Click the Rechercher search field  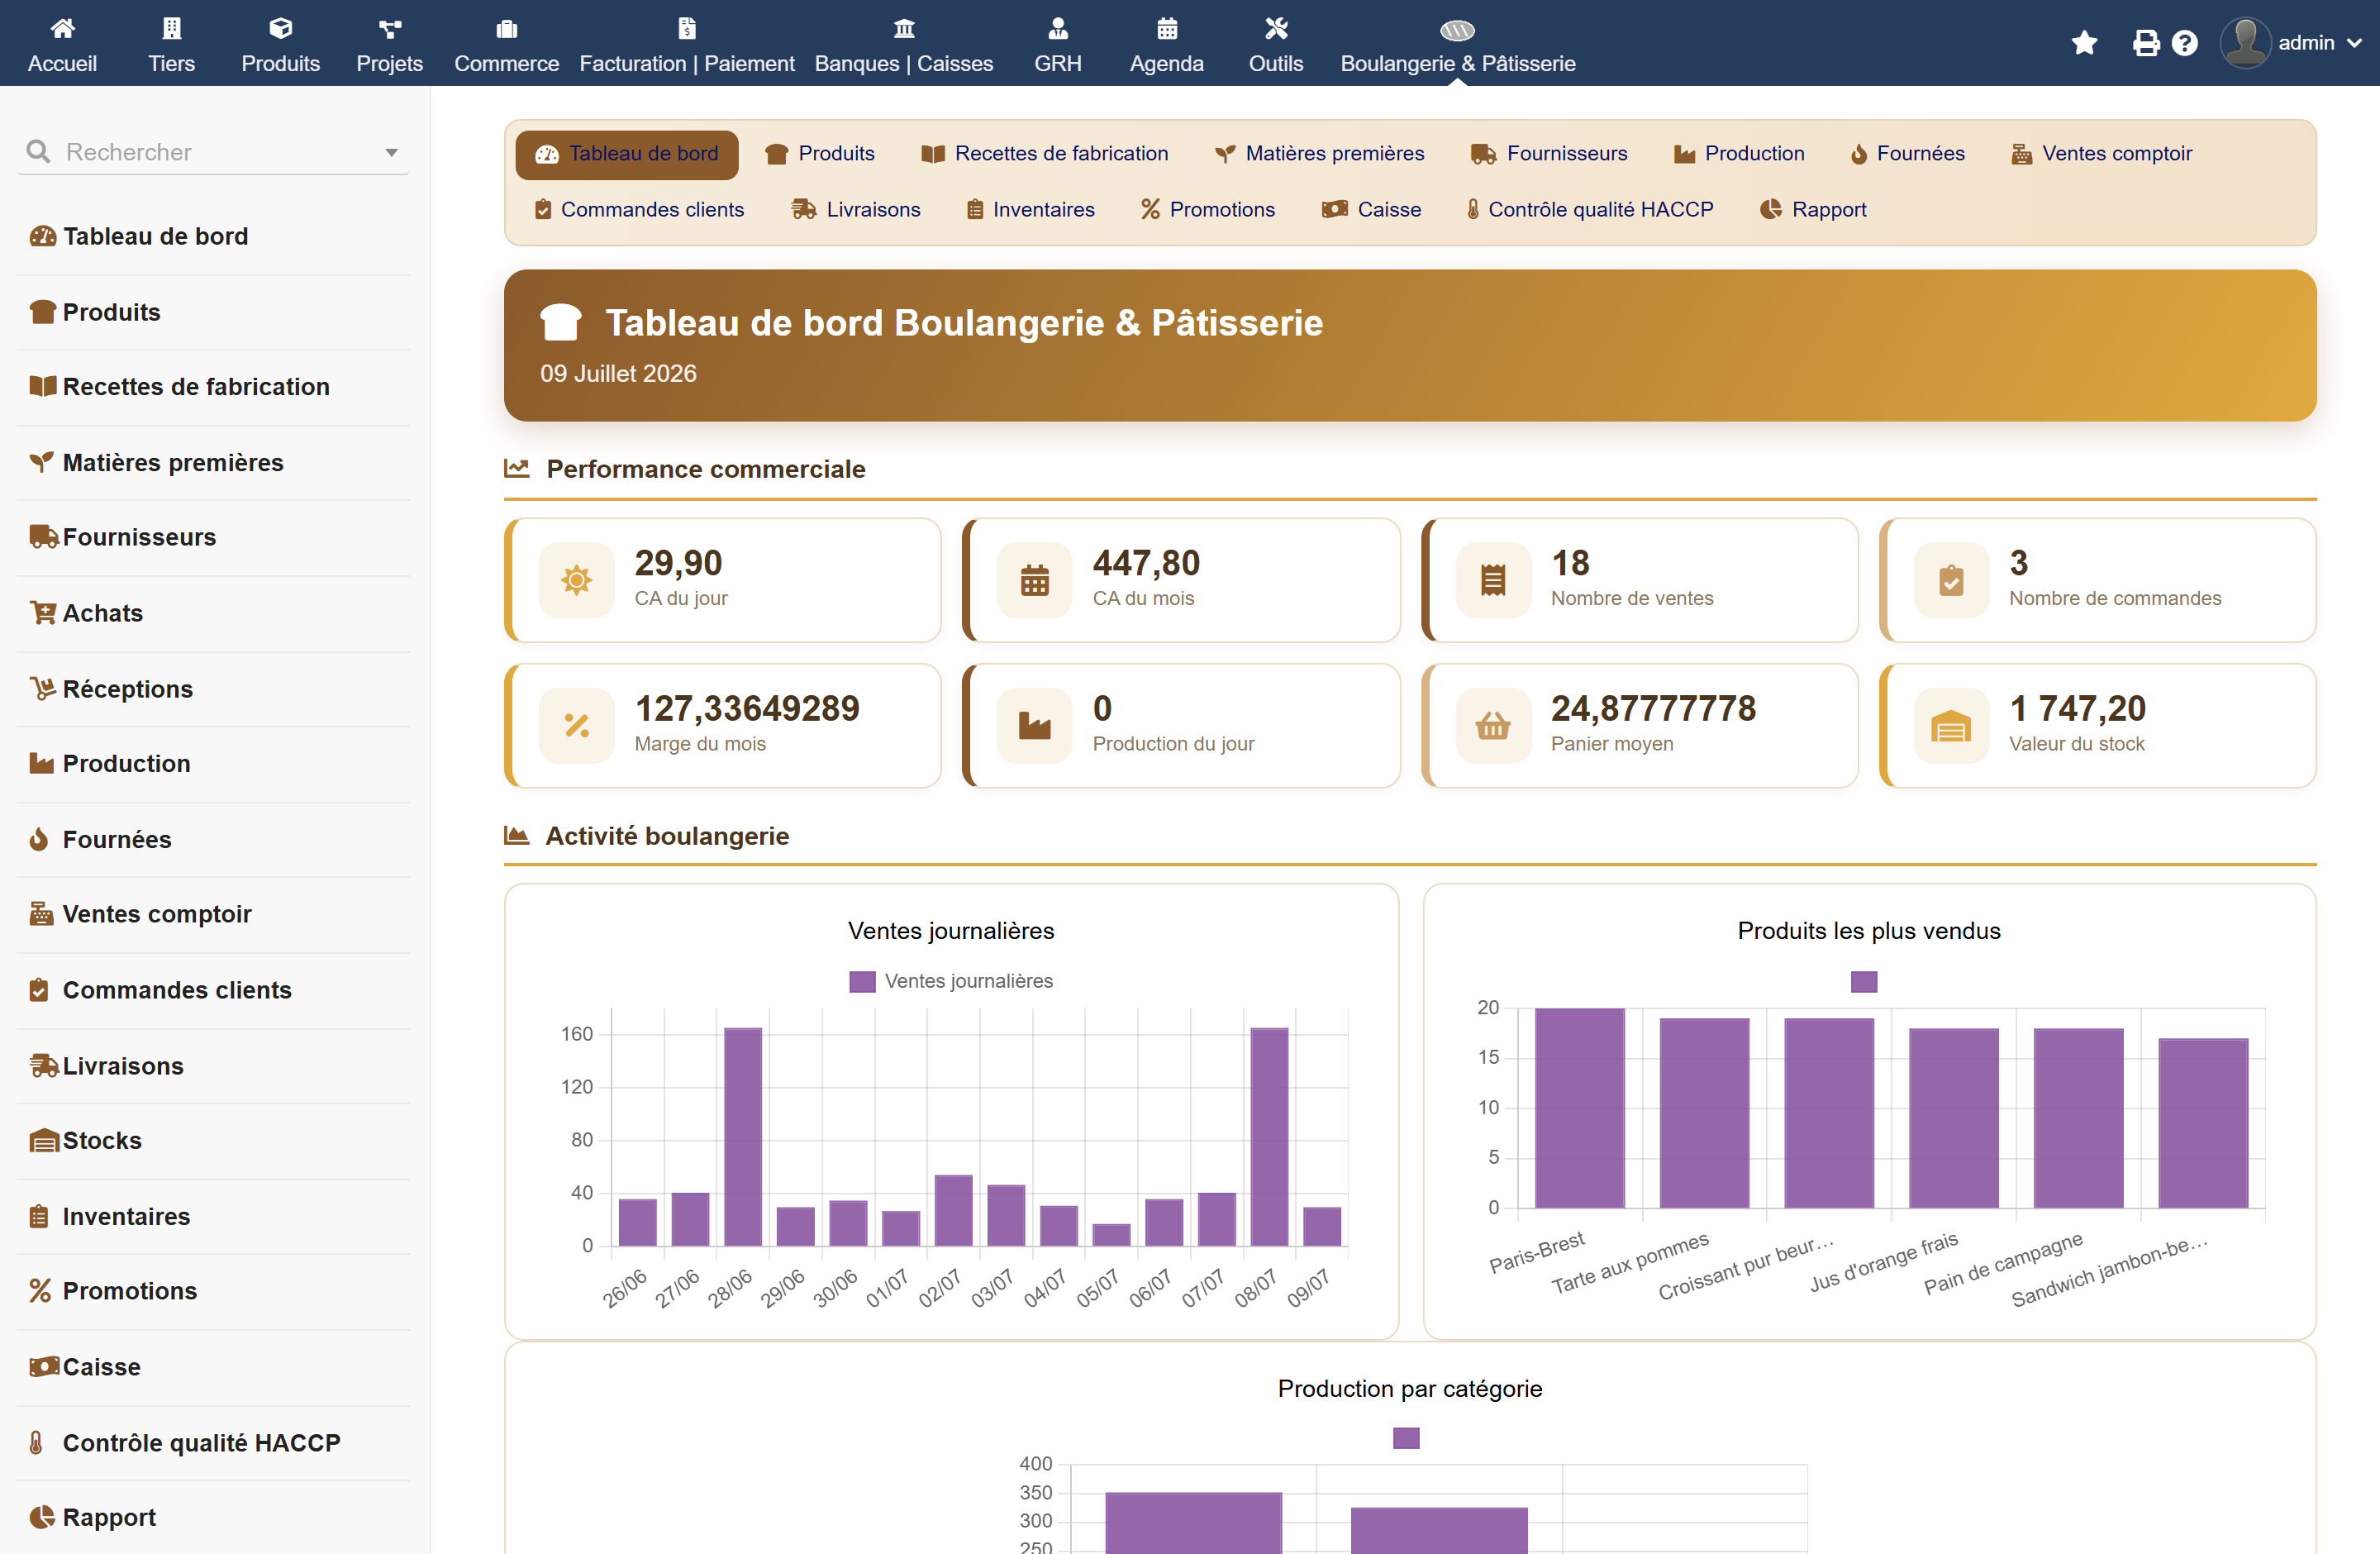(213, 152)
